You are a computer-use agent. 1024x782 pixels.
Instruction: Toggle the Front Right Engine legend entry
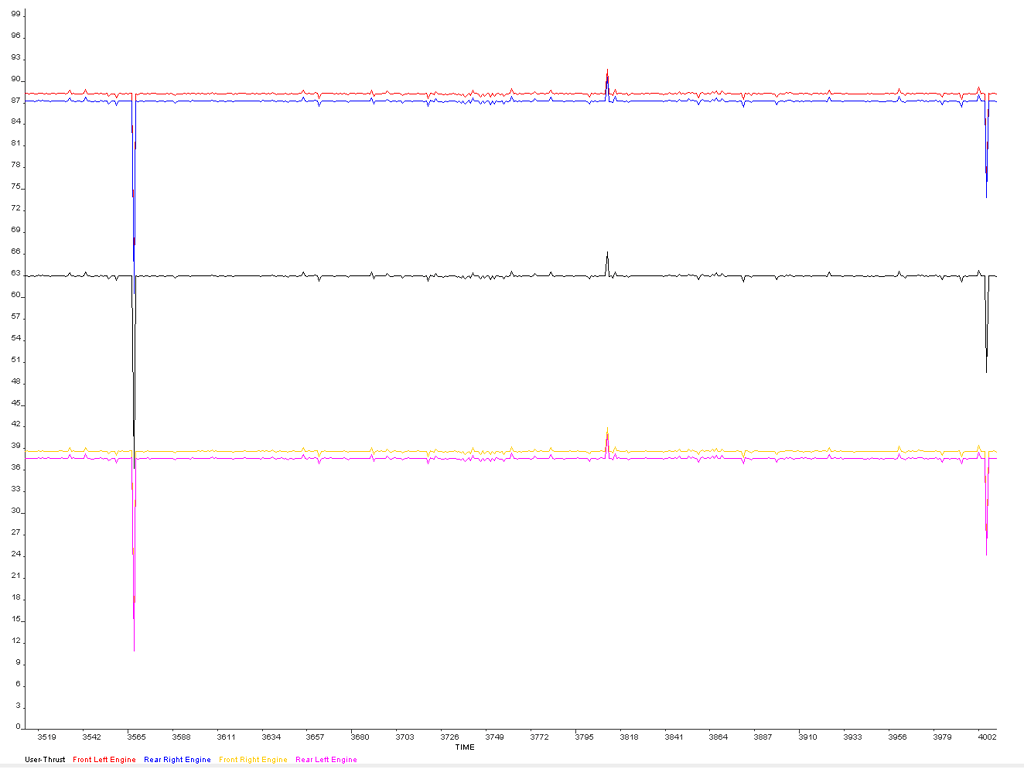pyautogui.click(x=252, y=760)
